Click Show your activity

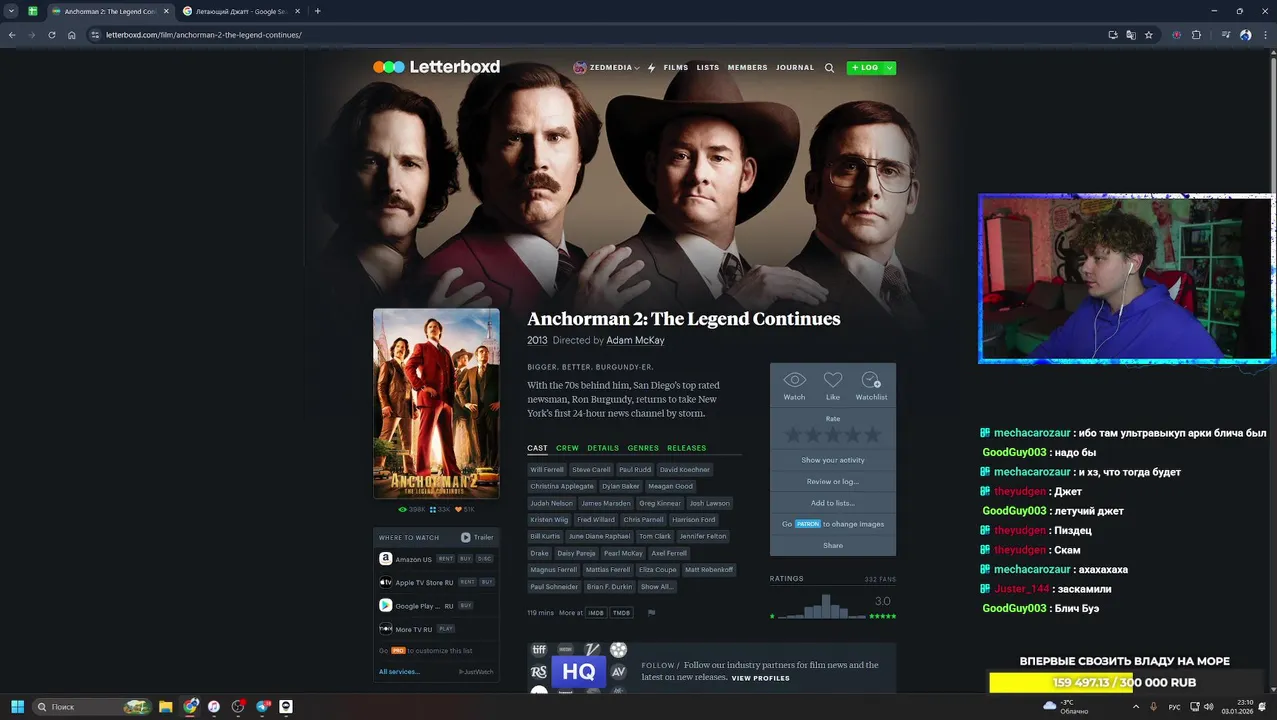[833, 460]
